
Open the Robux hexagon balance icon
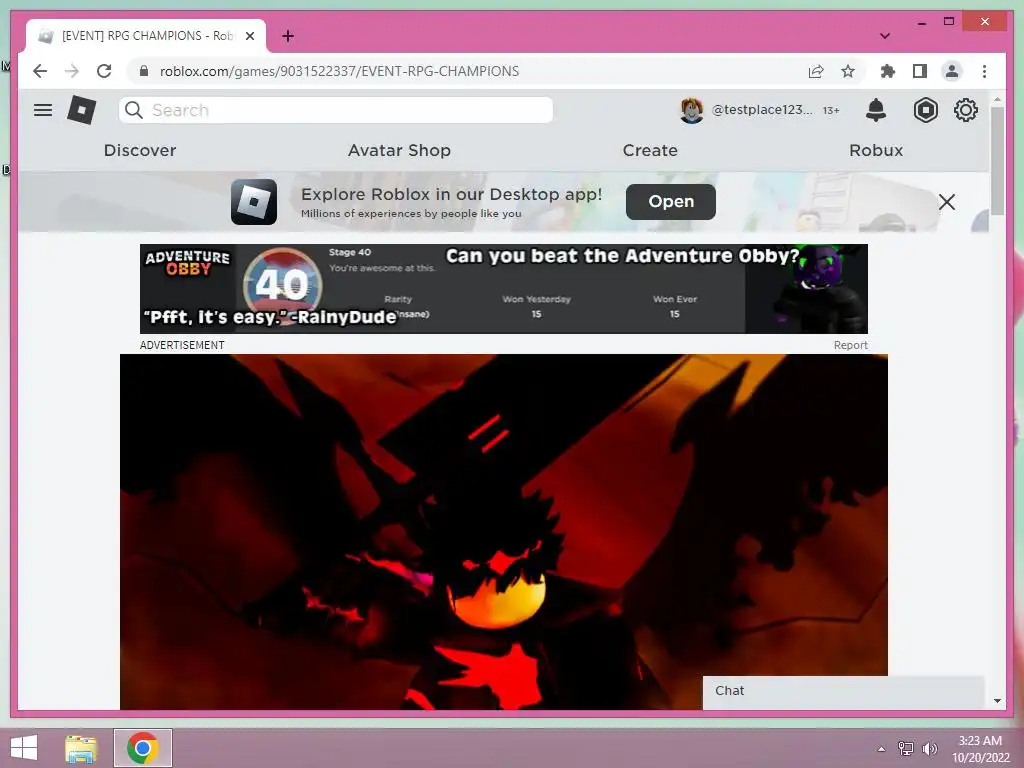click(925, 110)
